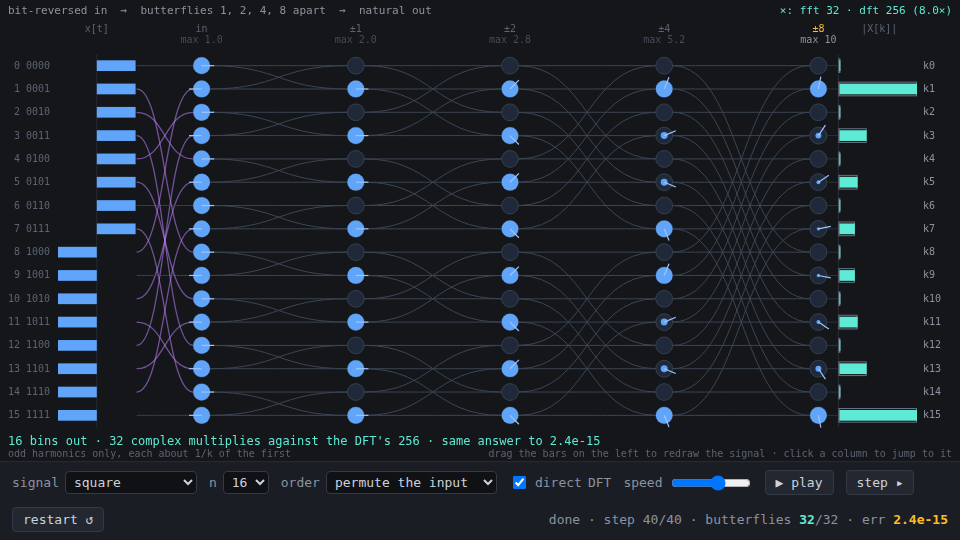Jump to the ±4 stage column header
Viewport: 960px width, 540px height.
[664, 34]
